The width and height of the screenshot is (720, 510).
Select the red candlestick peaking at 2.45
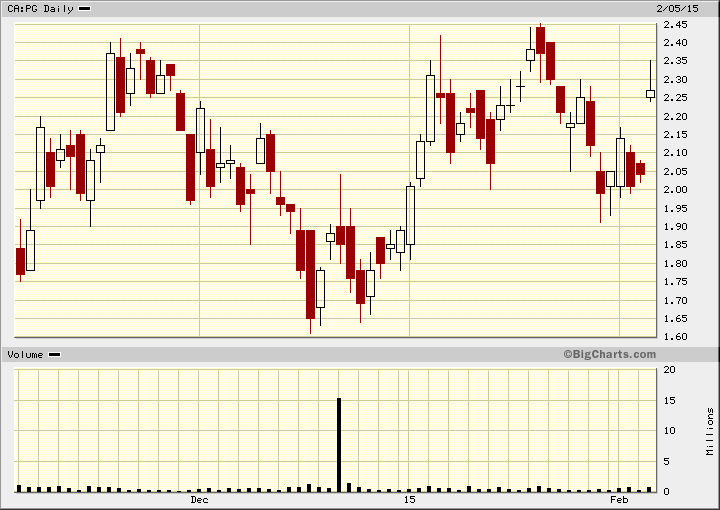tap(540, 40)
